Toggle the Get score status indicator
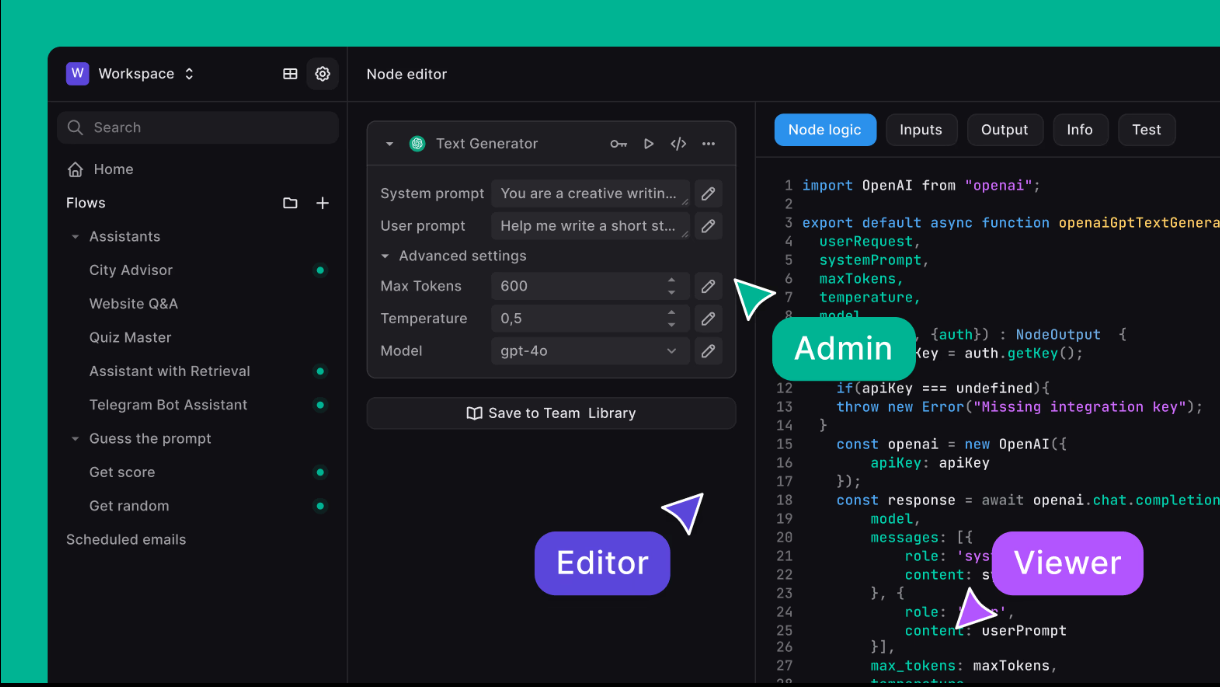This screenshot has width=1220, height=687. pyautogui.click(x=320, y=472)
